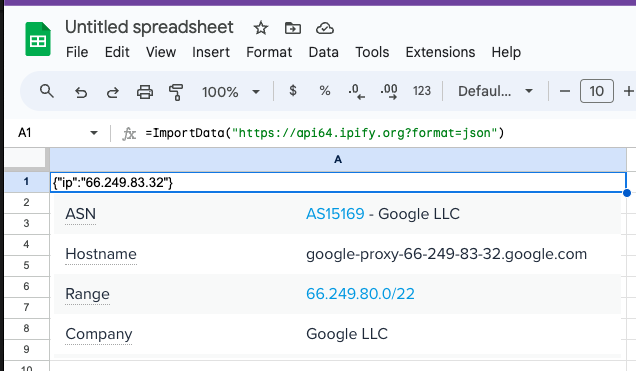Decrease decimal places
Screen dimensions: 636x371
coord(357,91)
